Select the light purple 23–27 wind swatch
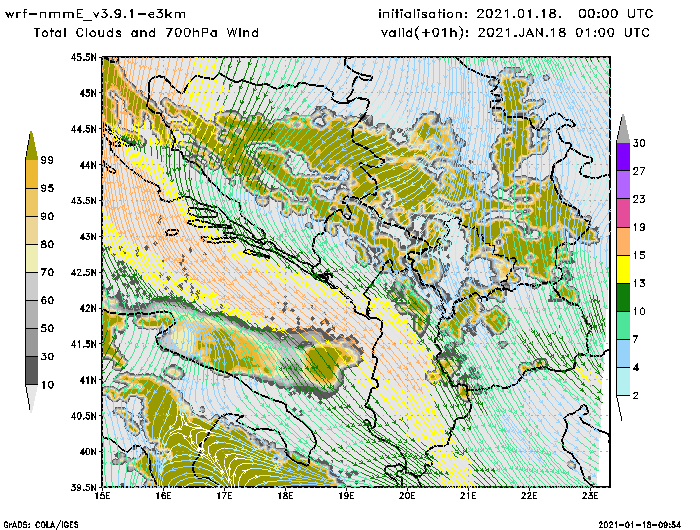This screenshot has width=700, height=530. tap(623, 184)
